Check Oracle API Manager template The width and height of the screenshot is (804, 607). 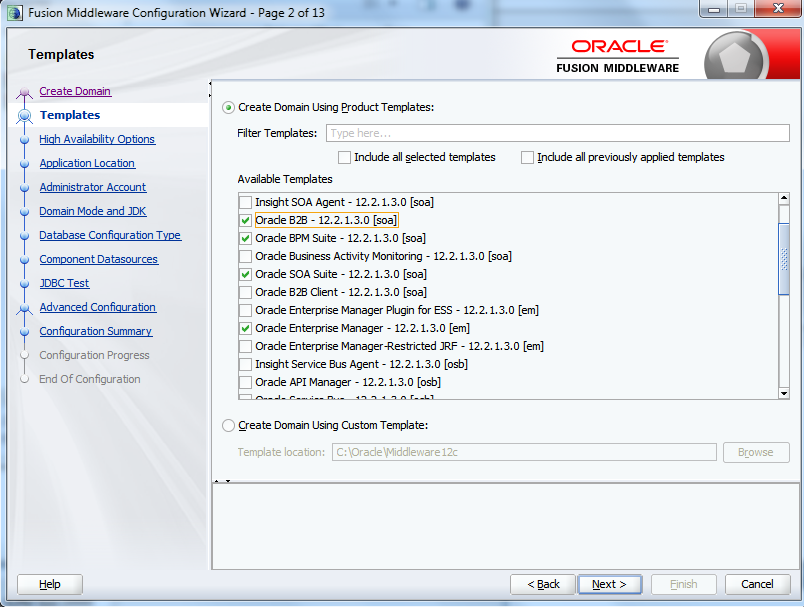[x=246, y=382]
